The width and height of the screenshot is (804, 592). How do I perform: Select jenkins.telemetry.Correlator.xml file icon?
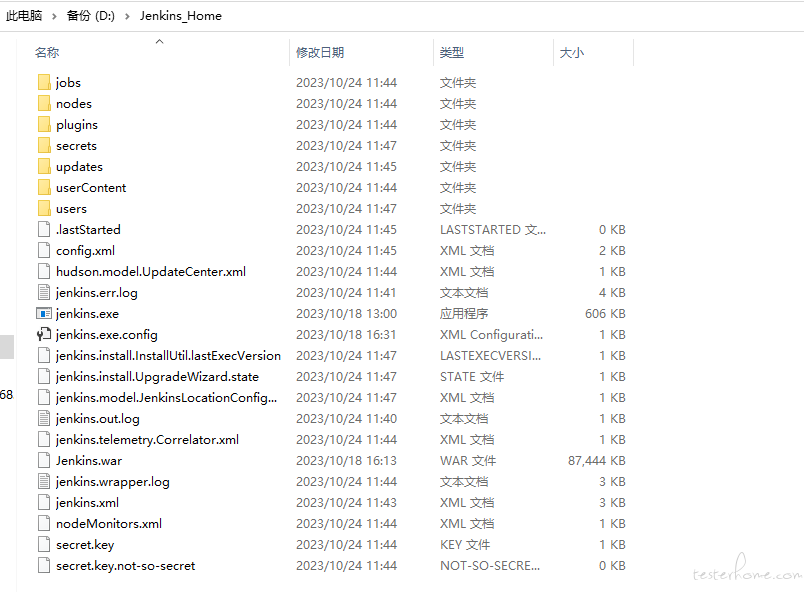pos(44,440)
